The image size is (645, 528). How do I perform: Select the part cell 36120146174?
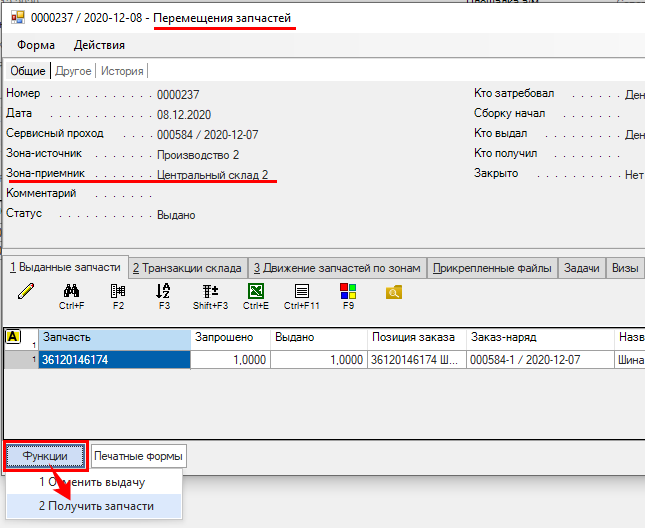[114, 360]
